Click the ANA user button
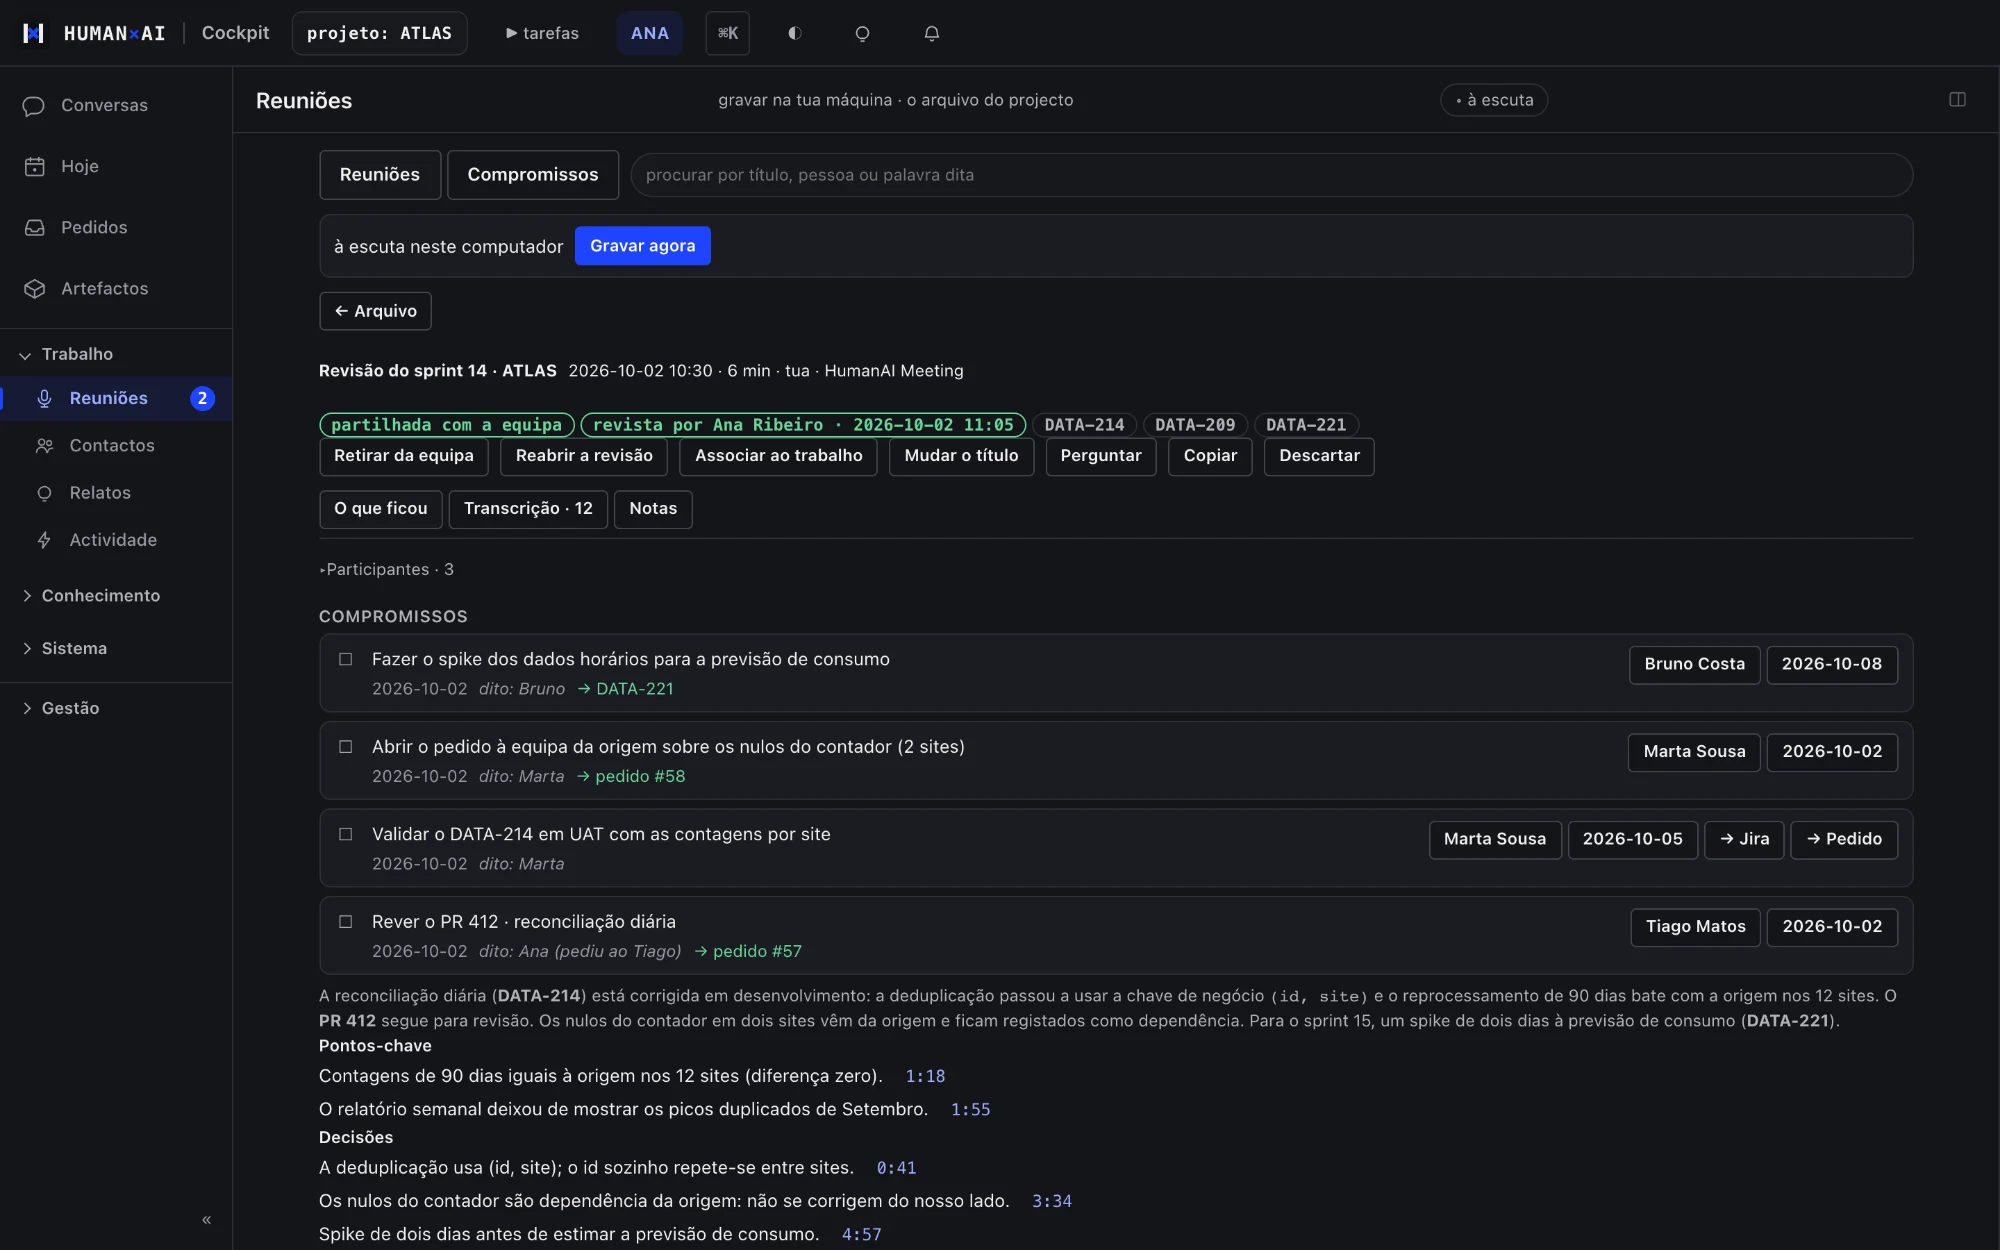 point(649,33)
